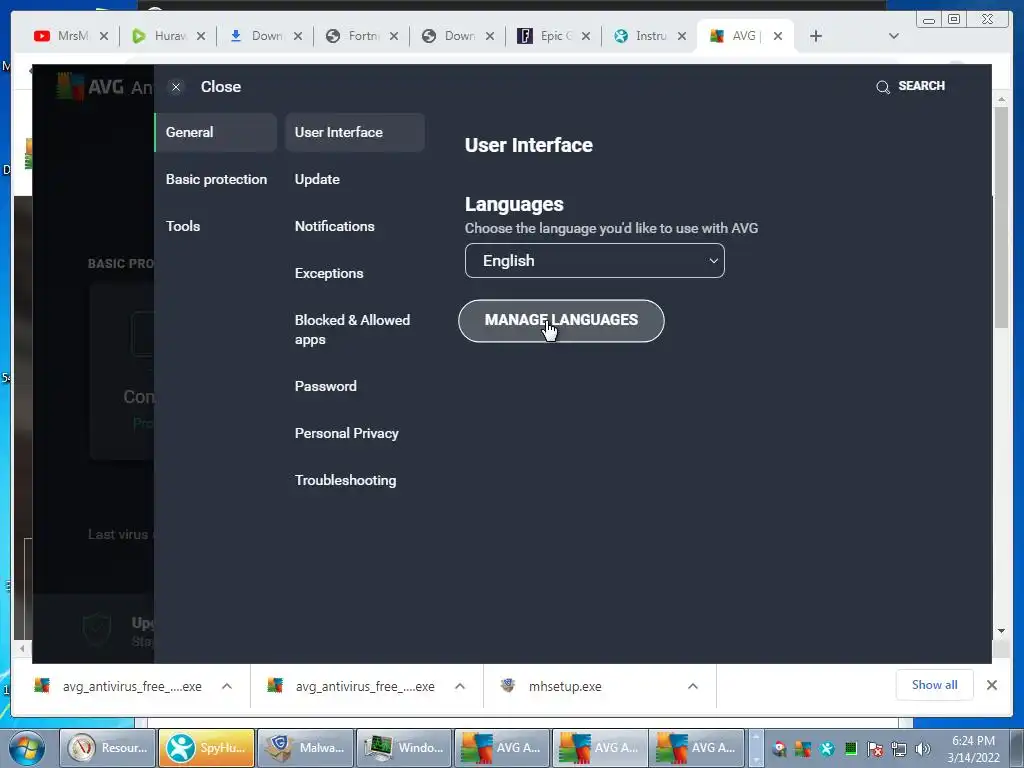Close the AVG browser tab
1024x768 pixels.
(x=777, y=36)
